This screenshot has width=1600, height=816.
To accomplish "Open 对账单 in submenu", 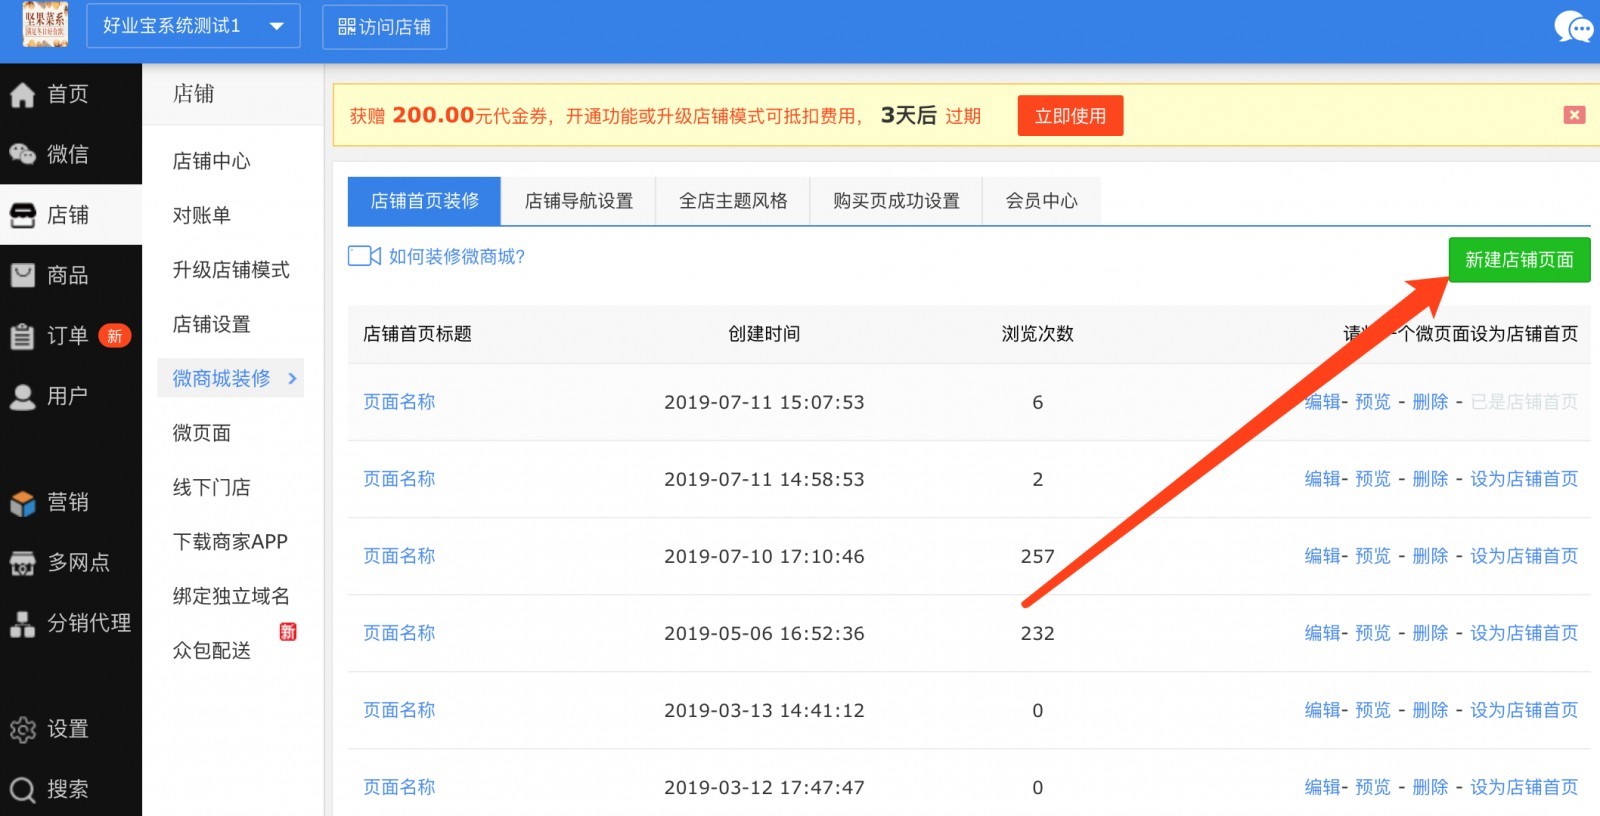I will pyautogui.click(x=201, y=215).
